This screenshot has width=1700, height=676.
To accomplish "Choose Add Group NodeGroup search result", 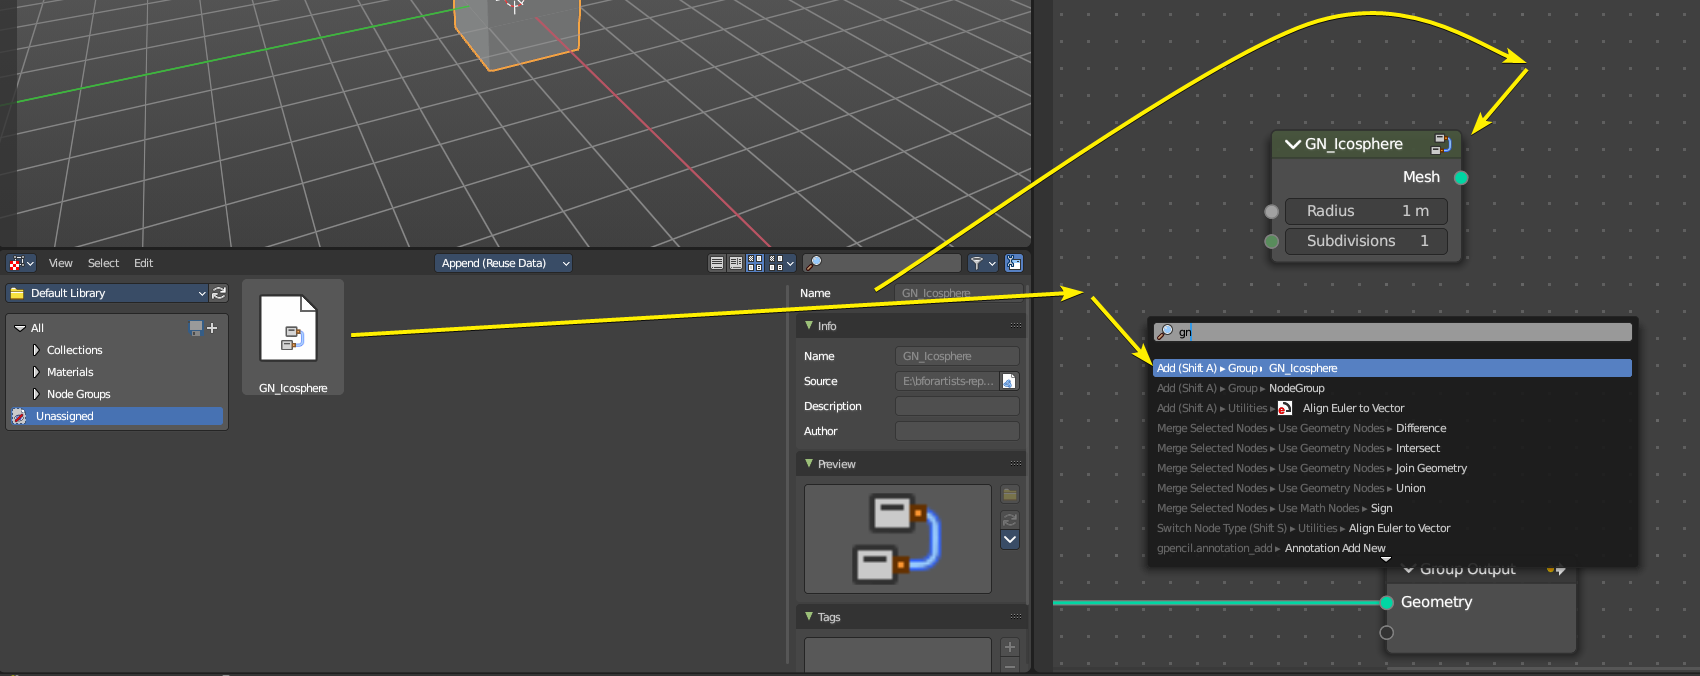I will pyautogui.click(x=1392, y=388).
